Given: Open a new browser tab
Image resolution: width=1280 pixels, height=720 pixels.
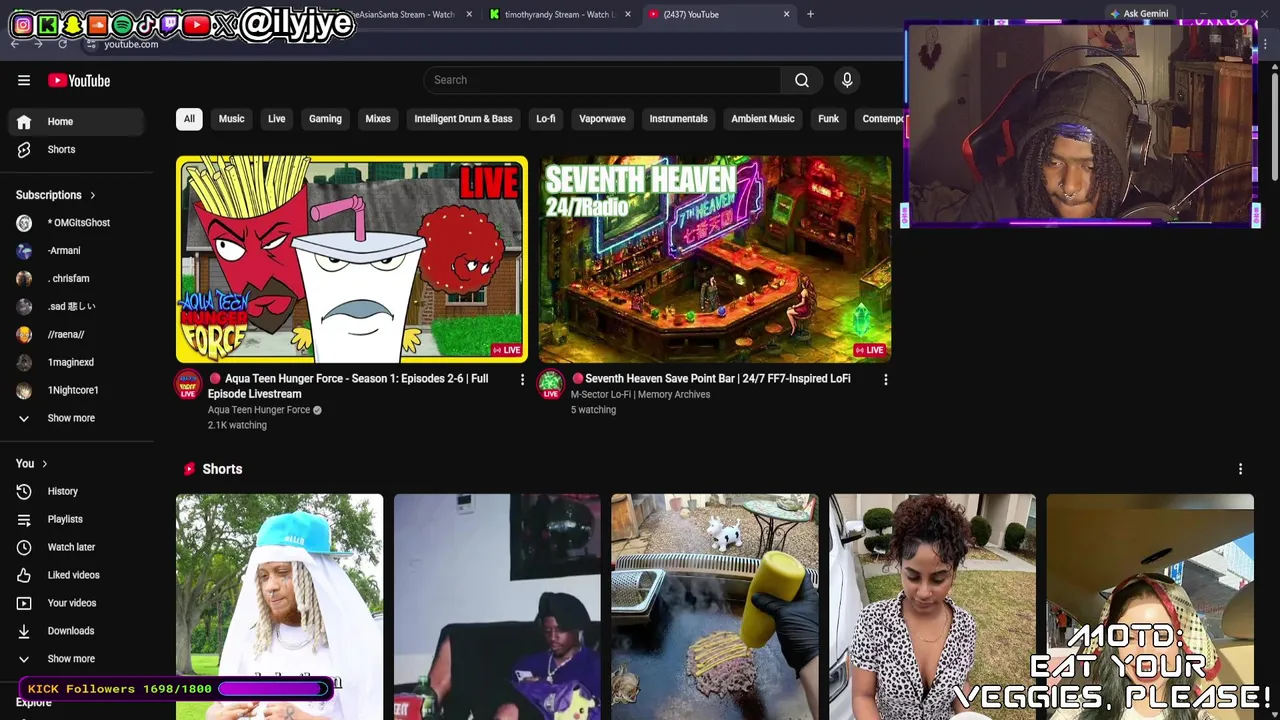Looking at the screenshot, I should [x=810, y=14].
